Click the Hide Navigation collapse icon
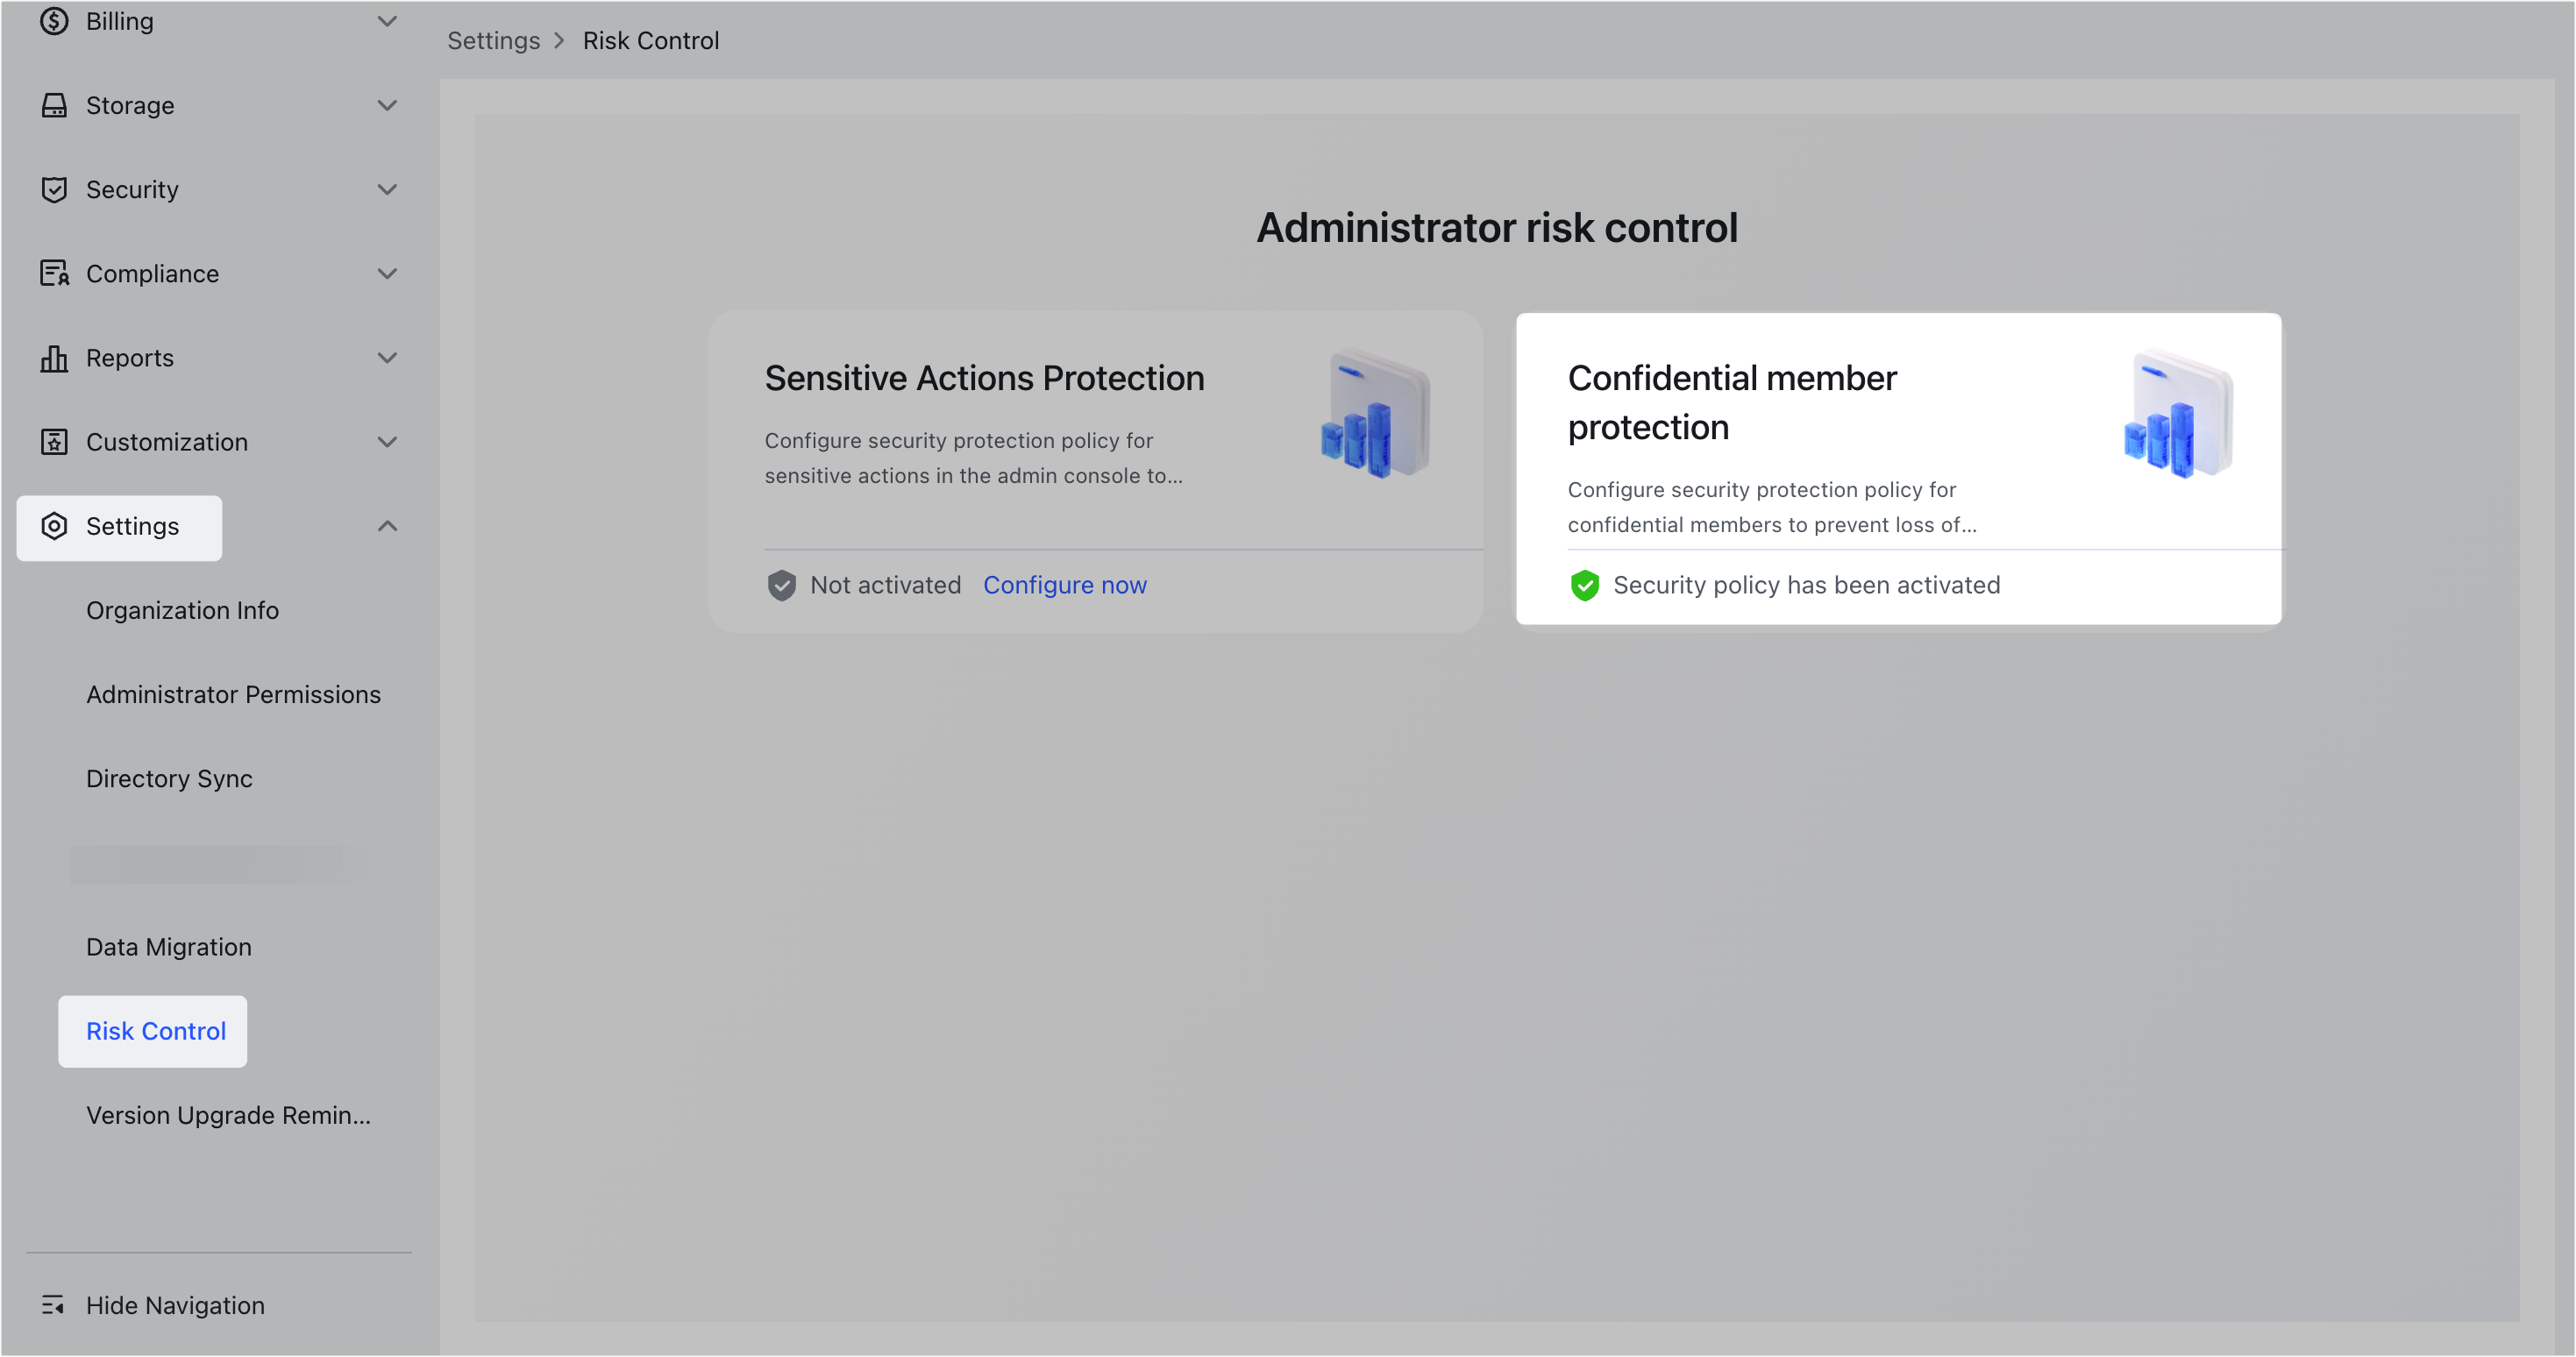Image resolution: width=2576 pixels, height=1357 pixels. click(53, 1305)
